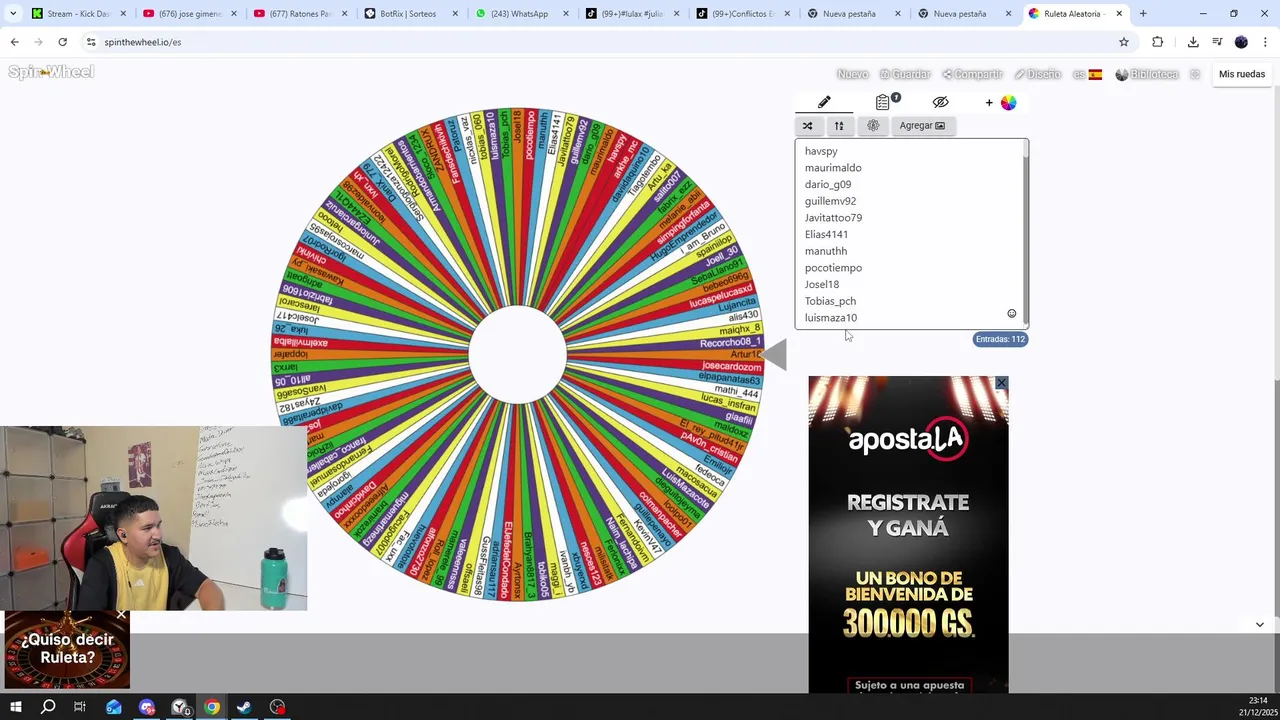Select the pencil edit entries tab
Image resolution: width=1280 pixels, height=720 pixels.
(824, 102)
